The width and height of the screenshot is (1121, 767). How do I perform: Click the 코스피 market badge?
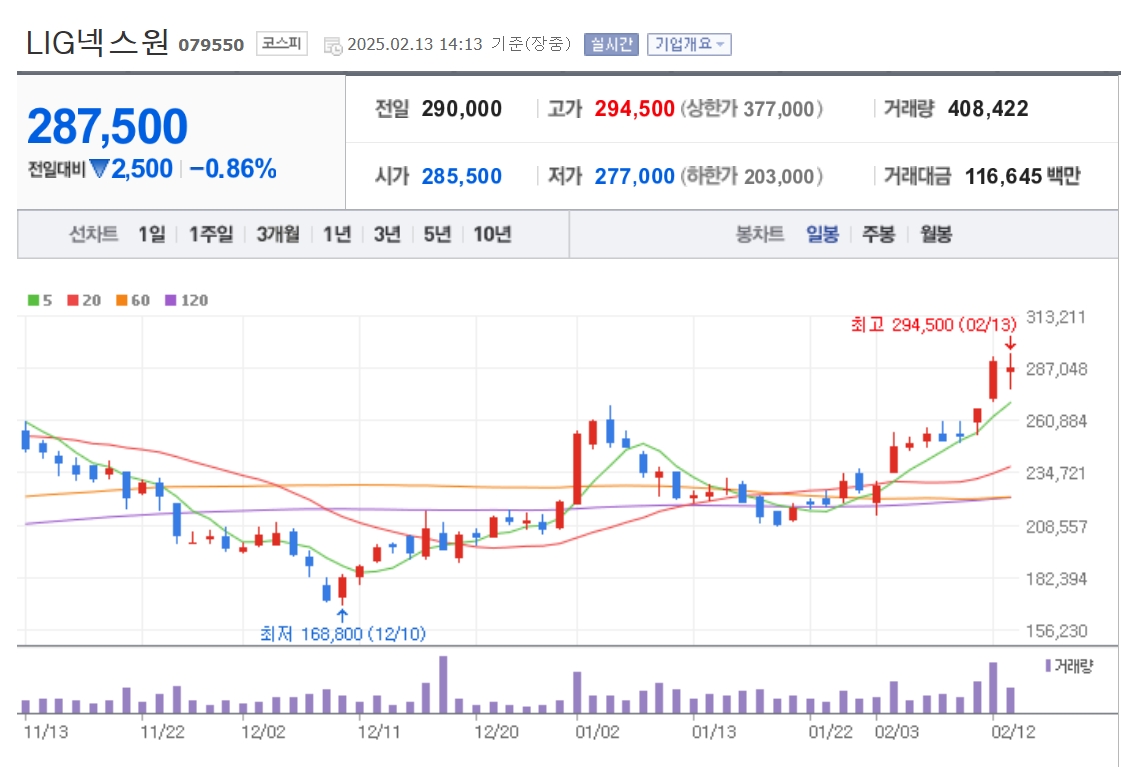[282, 44]
